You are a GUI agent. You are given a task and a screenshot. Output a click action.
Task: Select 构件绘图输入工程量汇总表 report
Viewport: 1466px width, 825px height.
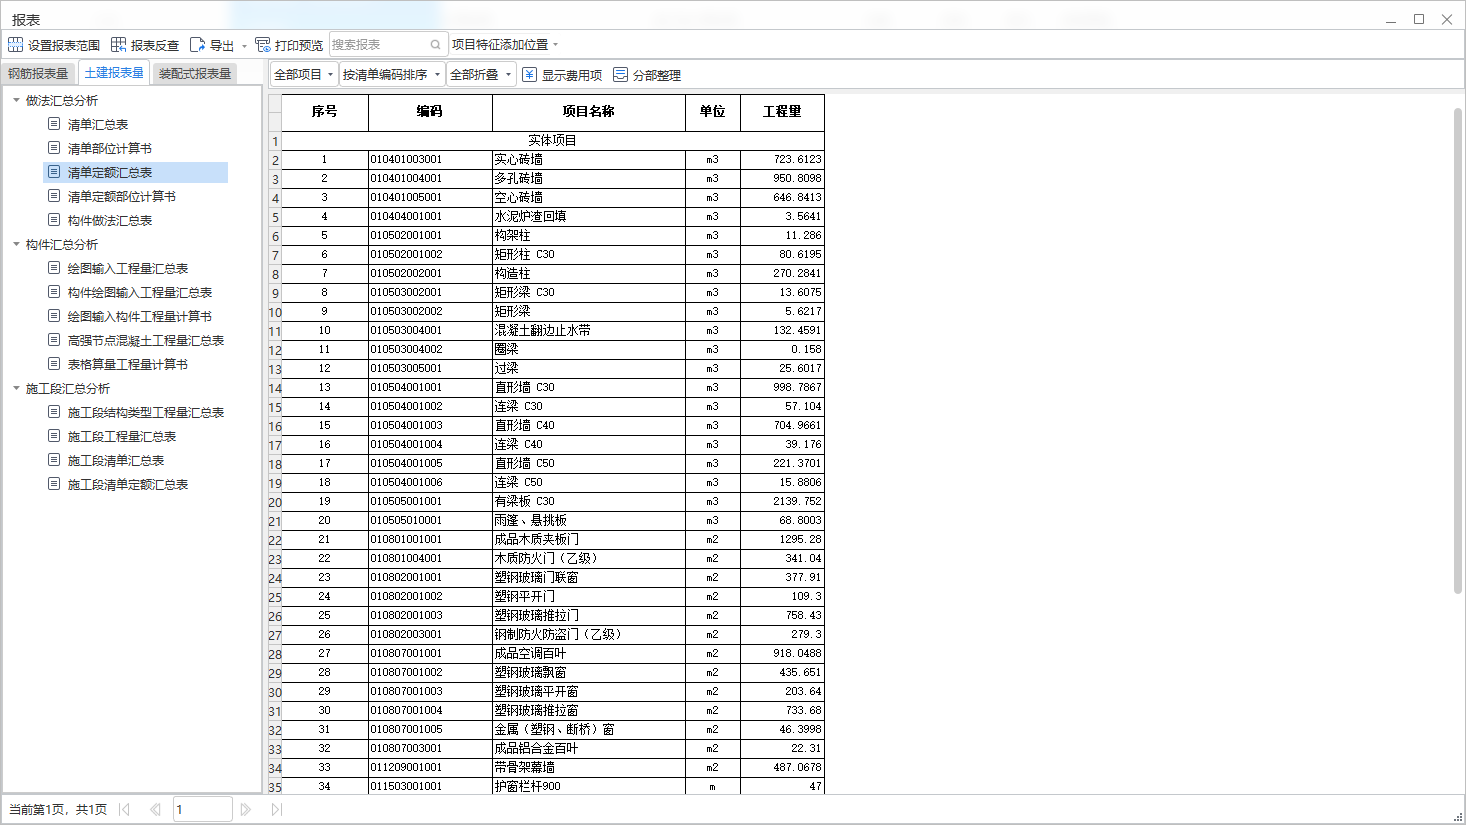tap(140, 292)
